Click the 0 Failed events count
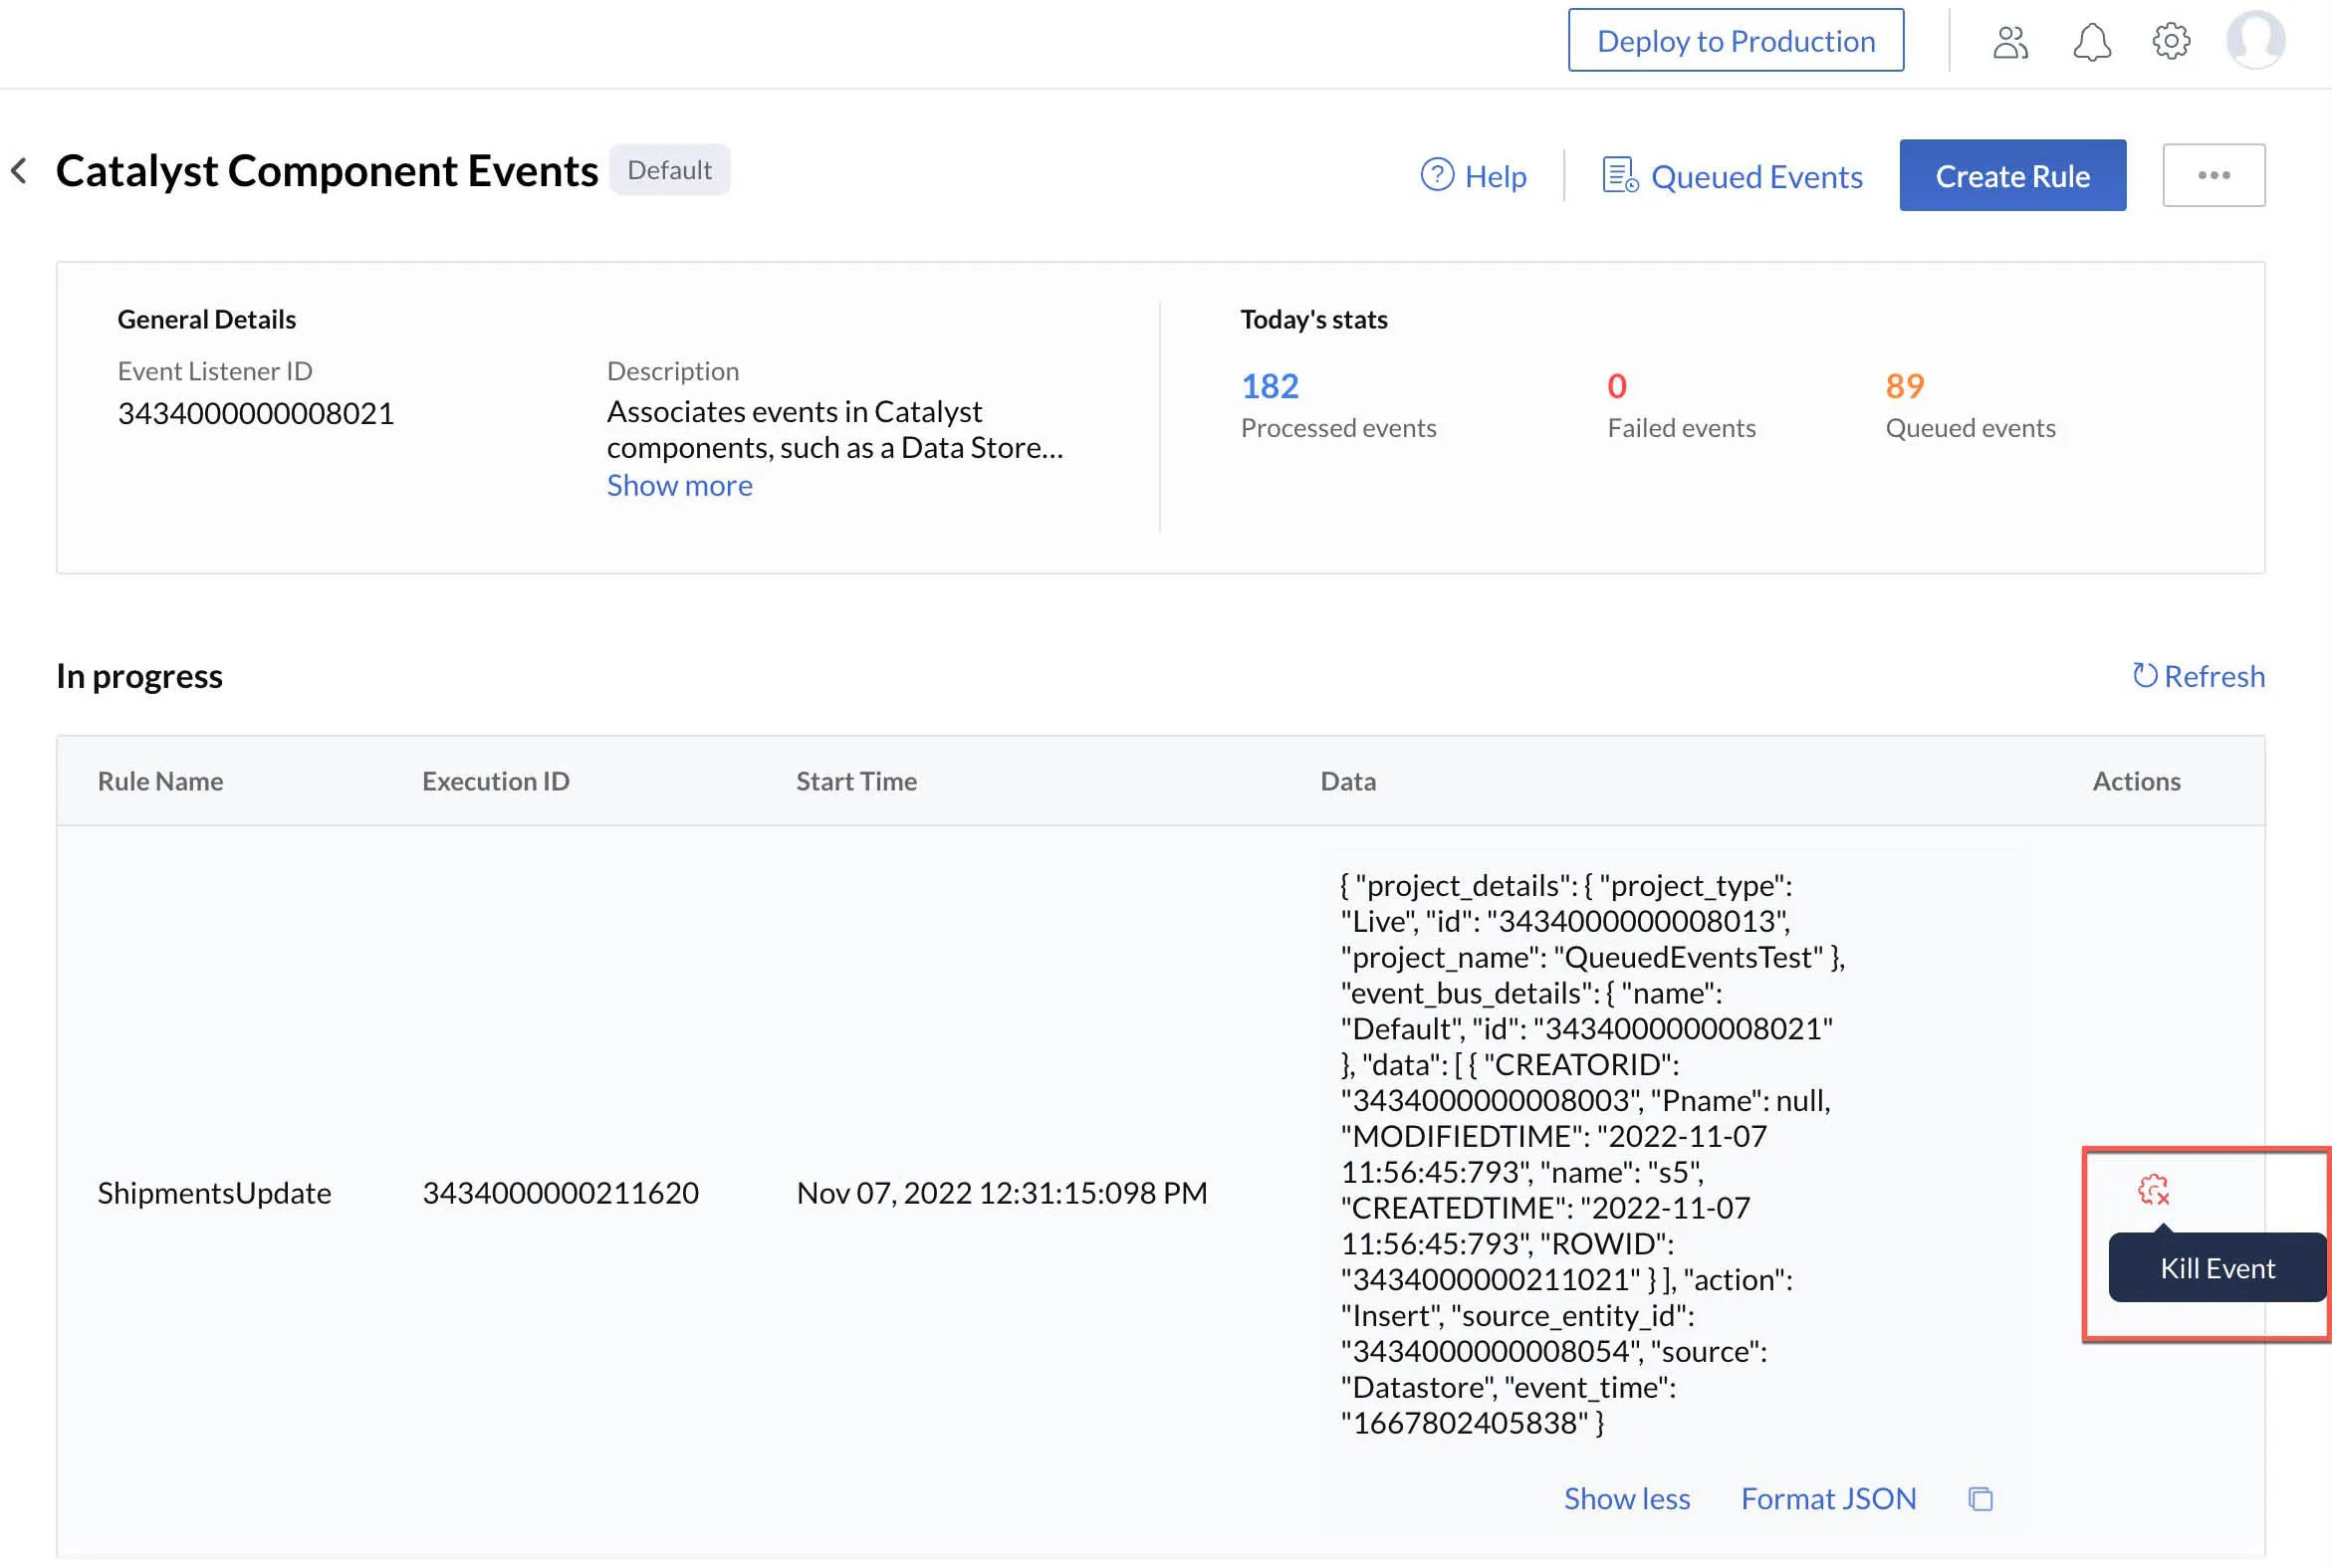This screenshot has width=2332, height=1568. [x=1616, y=386]
